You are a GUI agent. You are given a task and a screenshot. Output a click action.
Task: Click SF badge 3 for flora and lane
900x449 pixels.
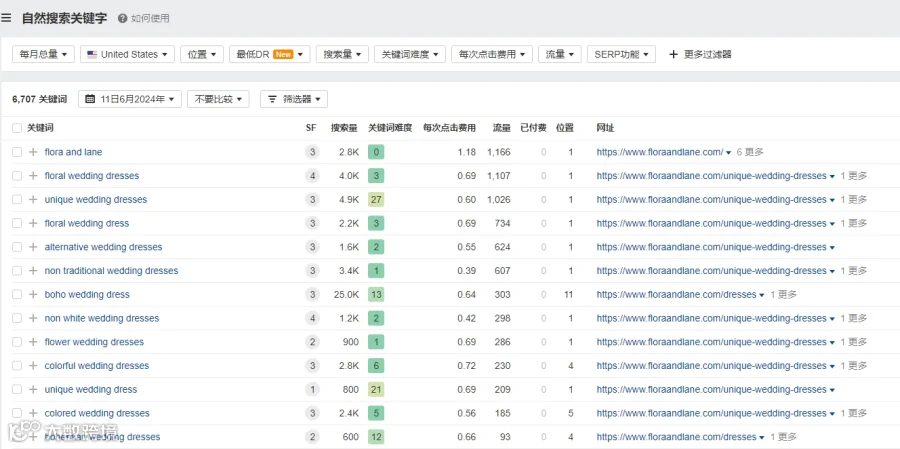(x=312, y=152)
